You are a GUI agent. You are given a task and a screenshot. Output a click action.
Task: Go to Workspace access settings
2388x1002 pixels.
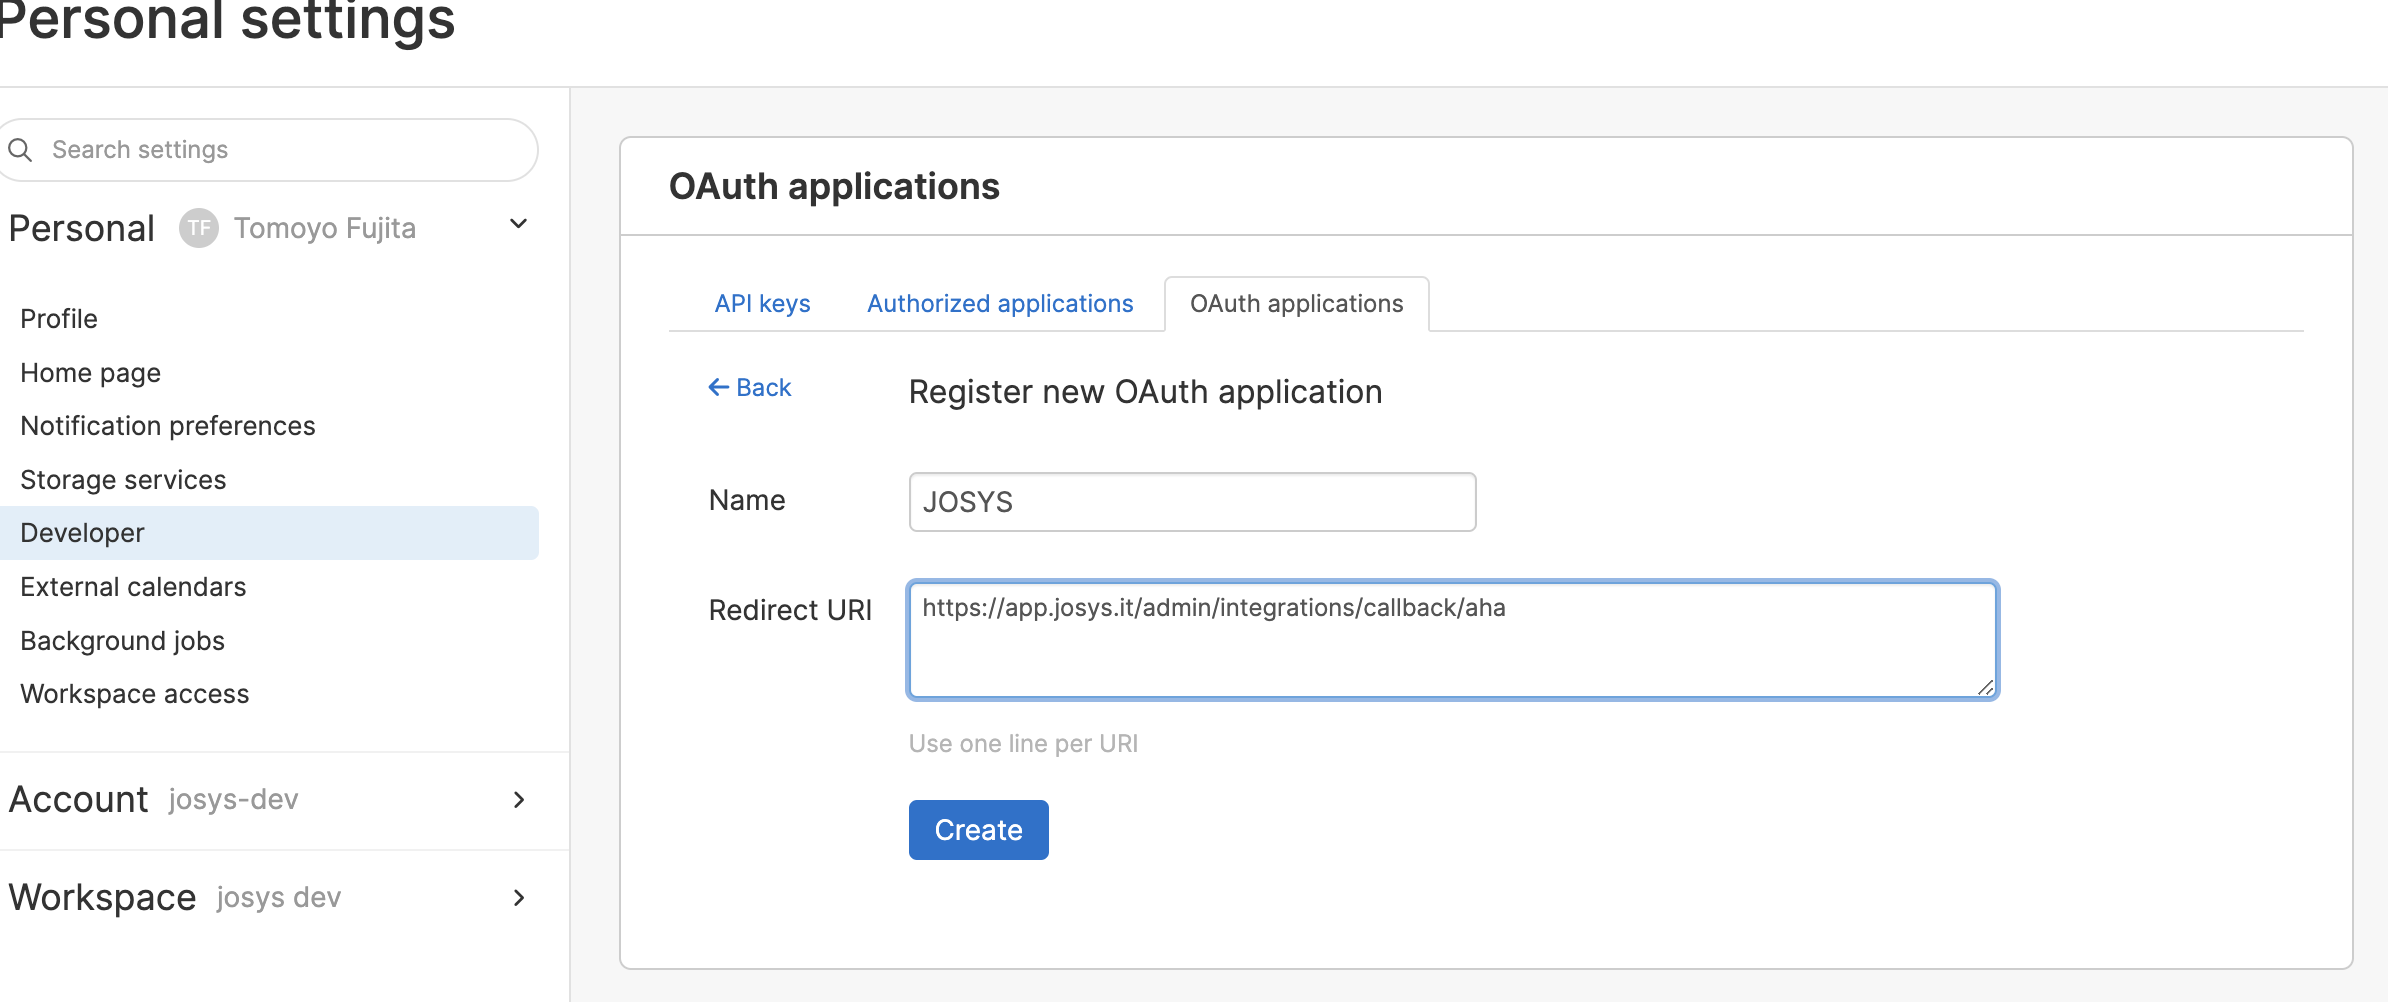point(135,694)
